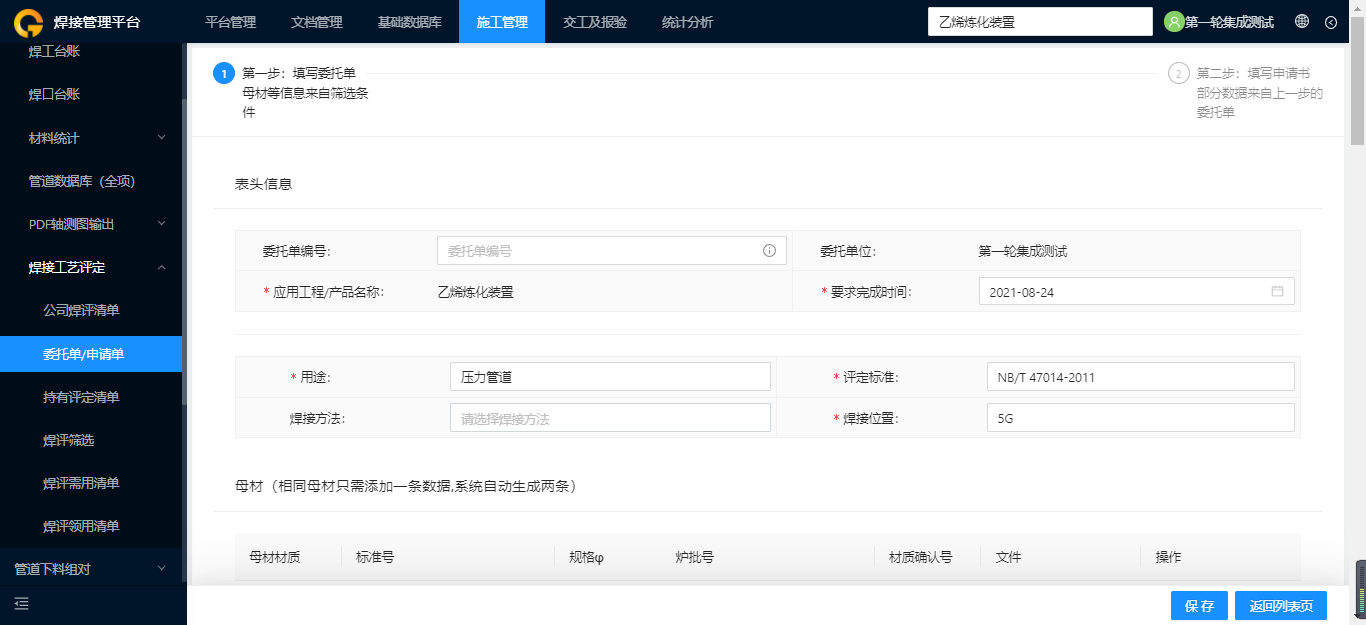This screenshot has height=625, width=1366.
Task: Click 材质确认号 column header
Action: [921, 557]
